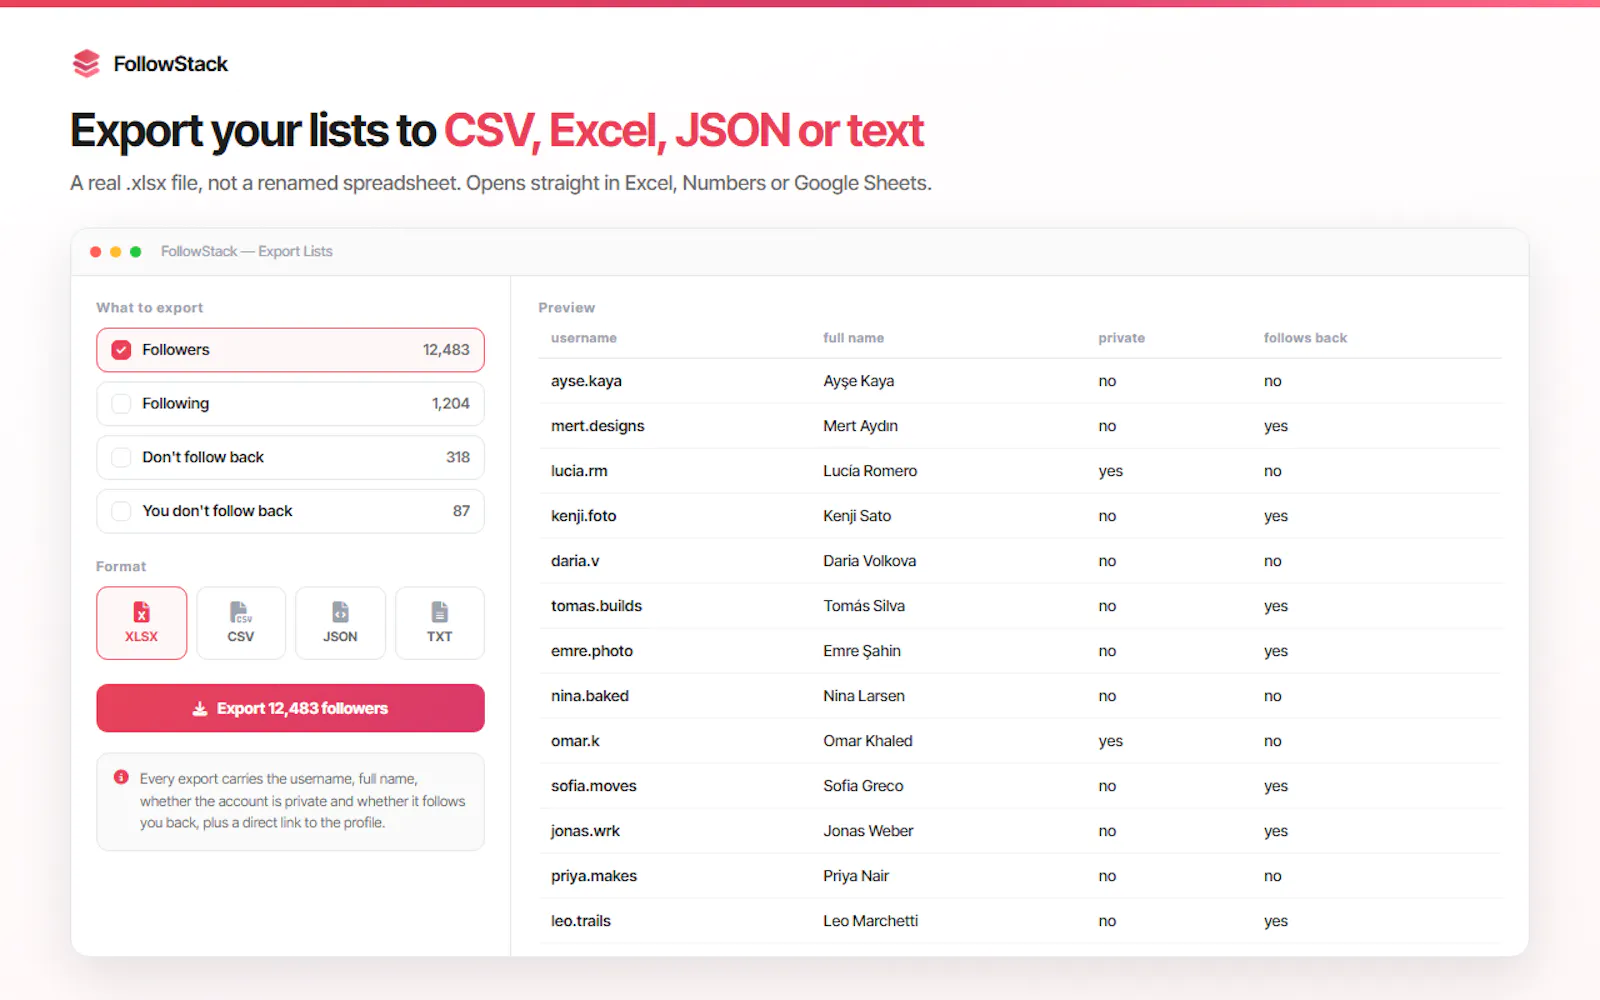Screen dimensions: 1600x1000
Task: Click follows back yes for leo.trails
Action: (1276, 921)
